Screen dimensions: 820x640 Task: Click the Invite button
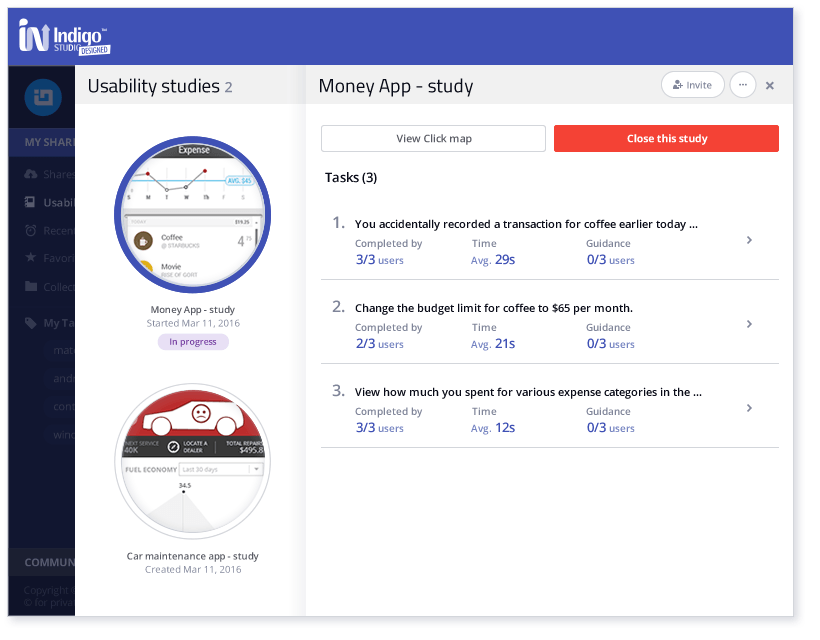pos(692,85)
